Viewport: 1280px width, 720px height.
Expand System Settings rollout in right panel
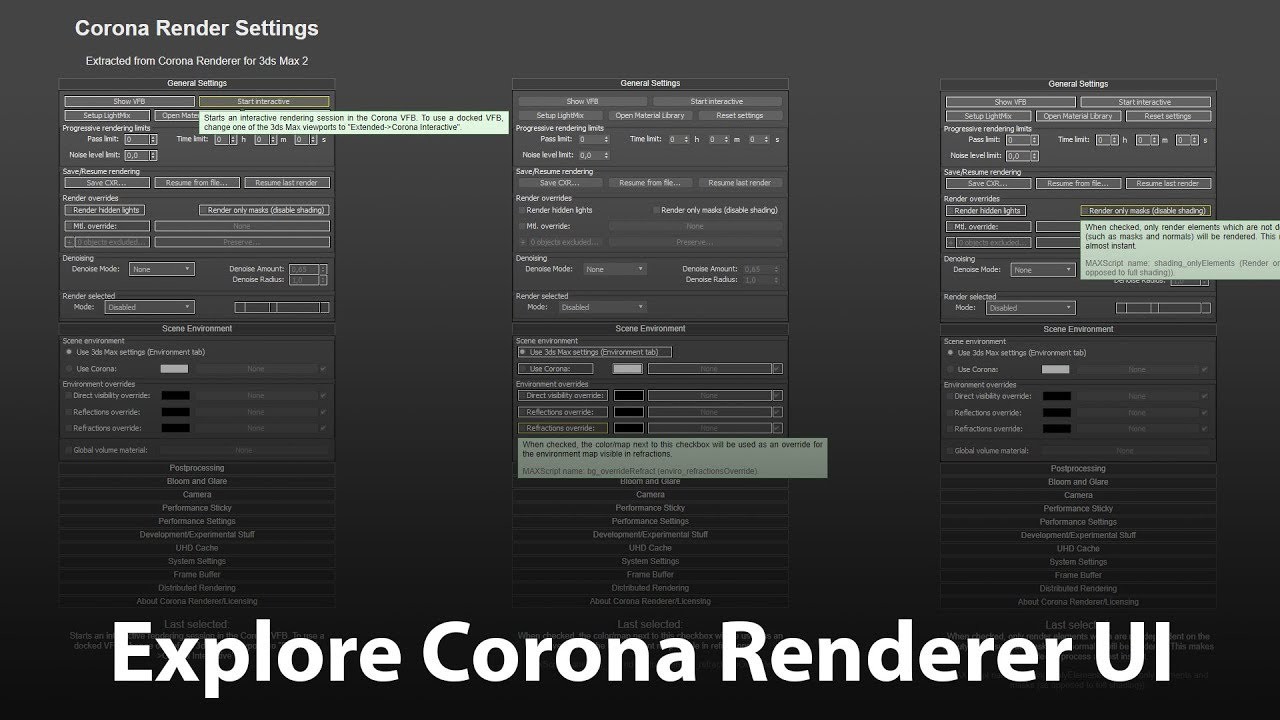(x=1078, y=562)
